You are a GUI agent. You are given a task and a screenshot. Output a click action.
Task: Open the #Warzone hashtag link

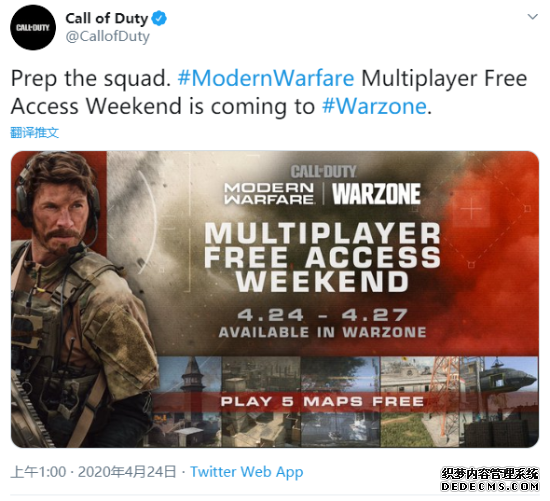(x=374, y=106)
